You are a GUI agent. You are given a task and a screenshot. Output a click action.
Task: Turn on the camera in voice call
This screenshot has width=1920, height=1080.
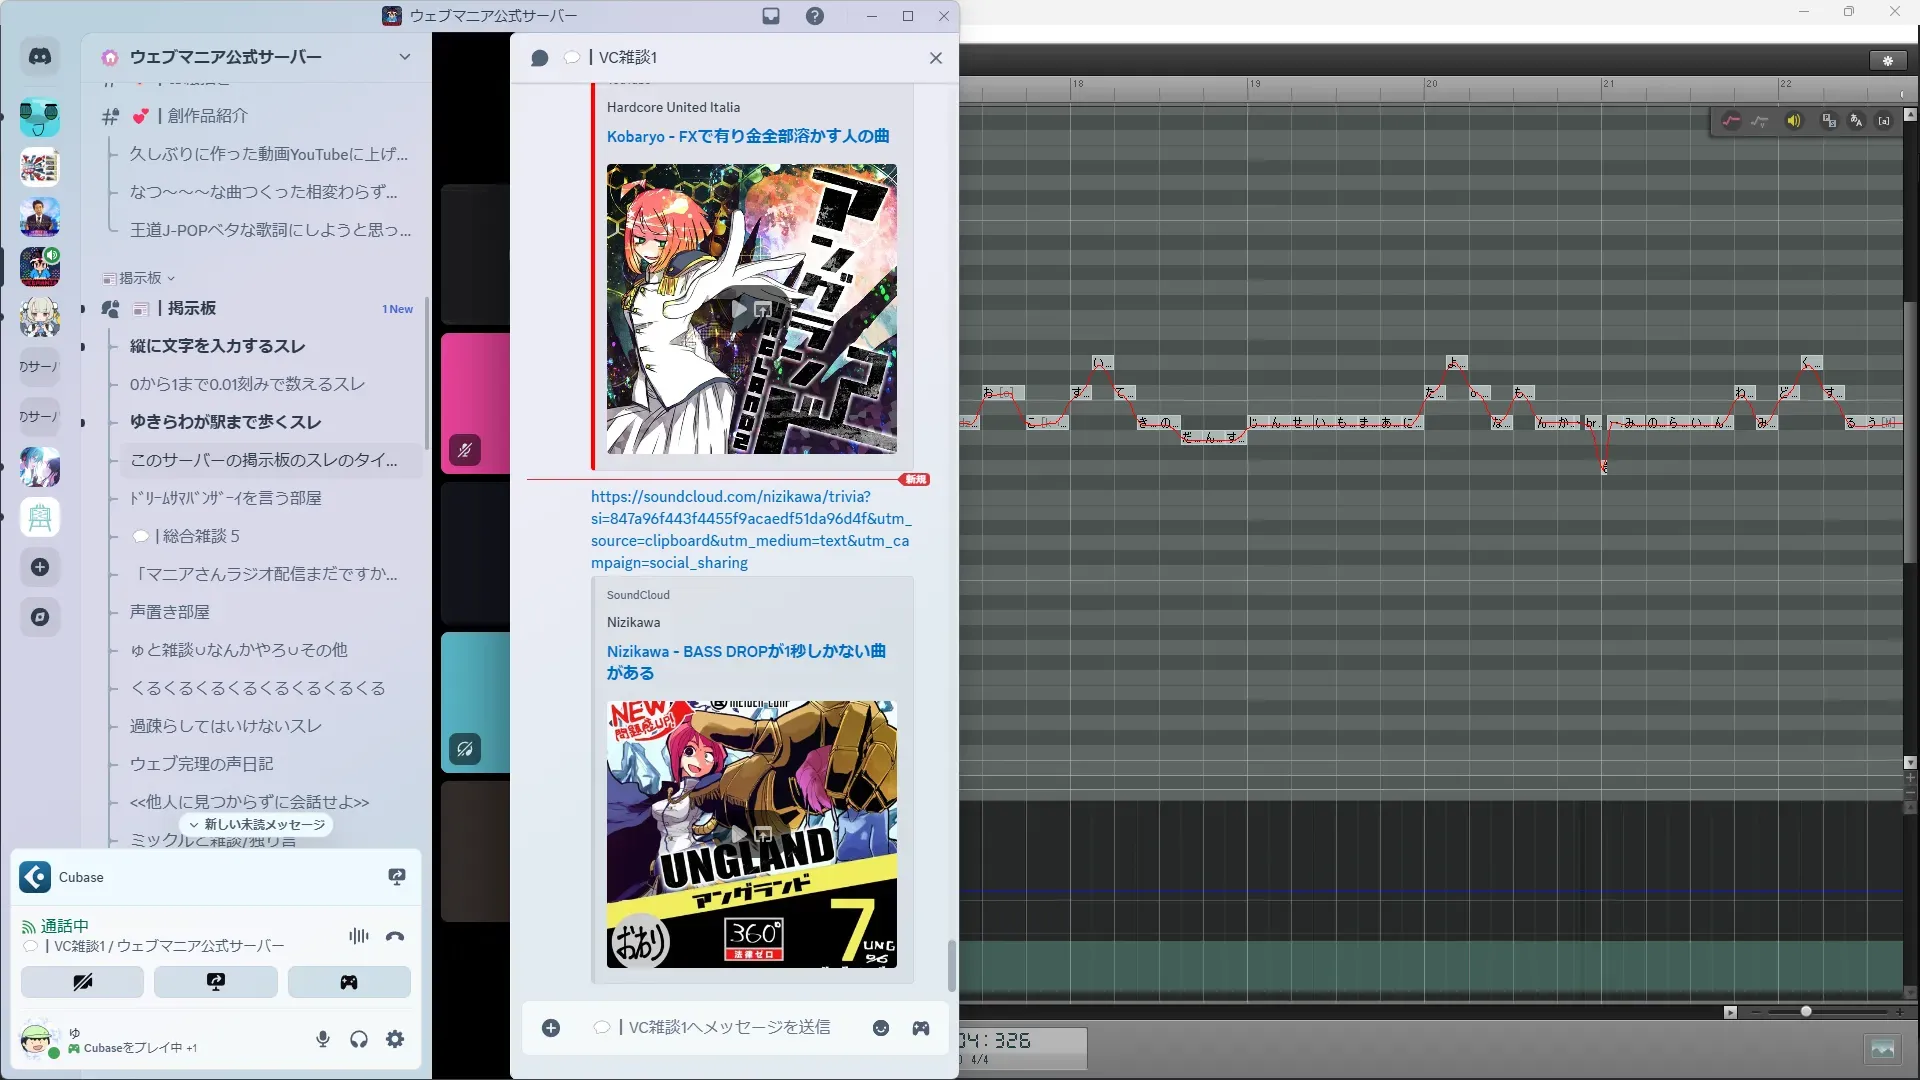click(82, 982)
